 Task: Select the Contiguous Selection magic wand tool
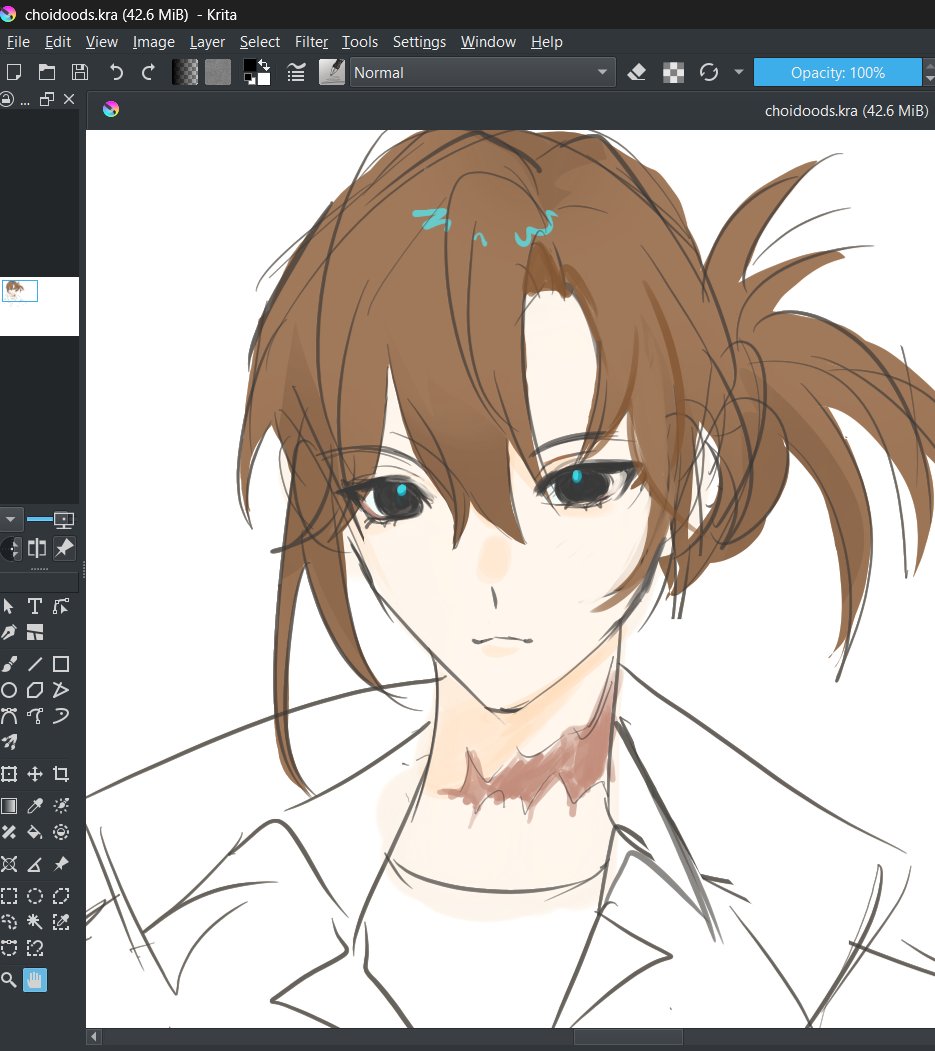[35, 922]
